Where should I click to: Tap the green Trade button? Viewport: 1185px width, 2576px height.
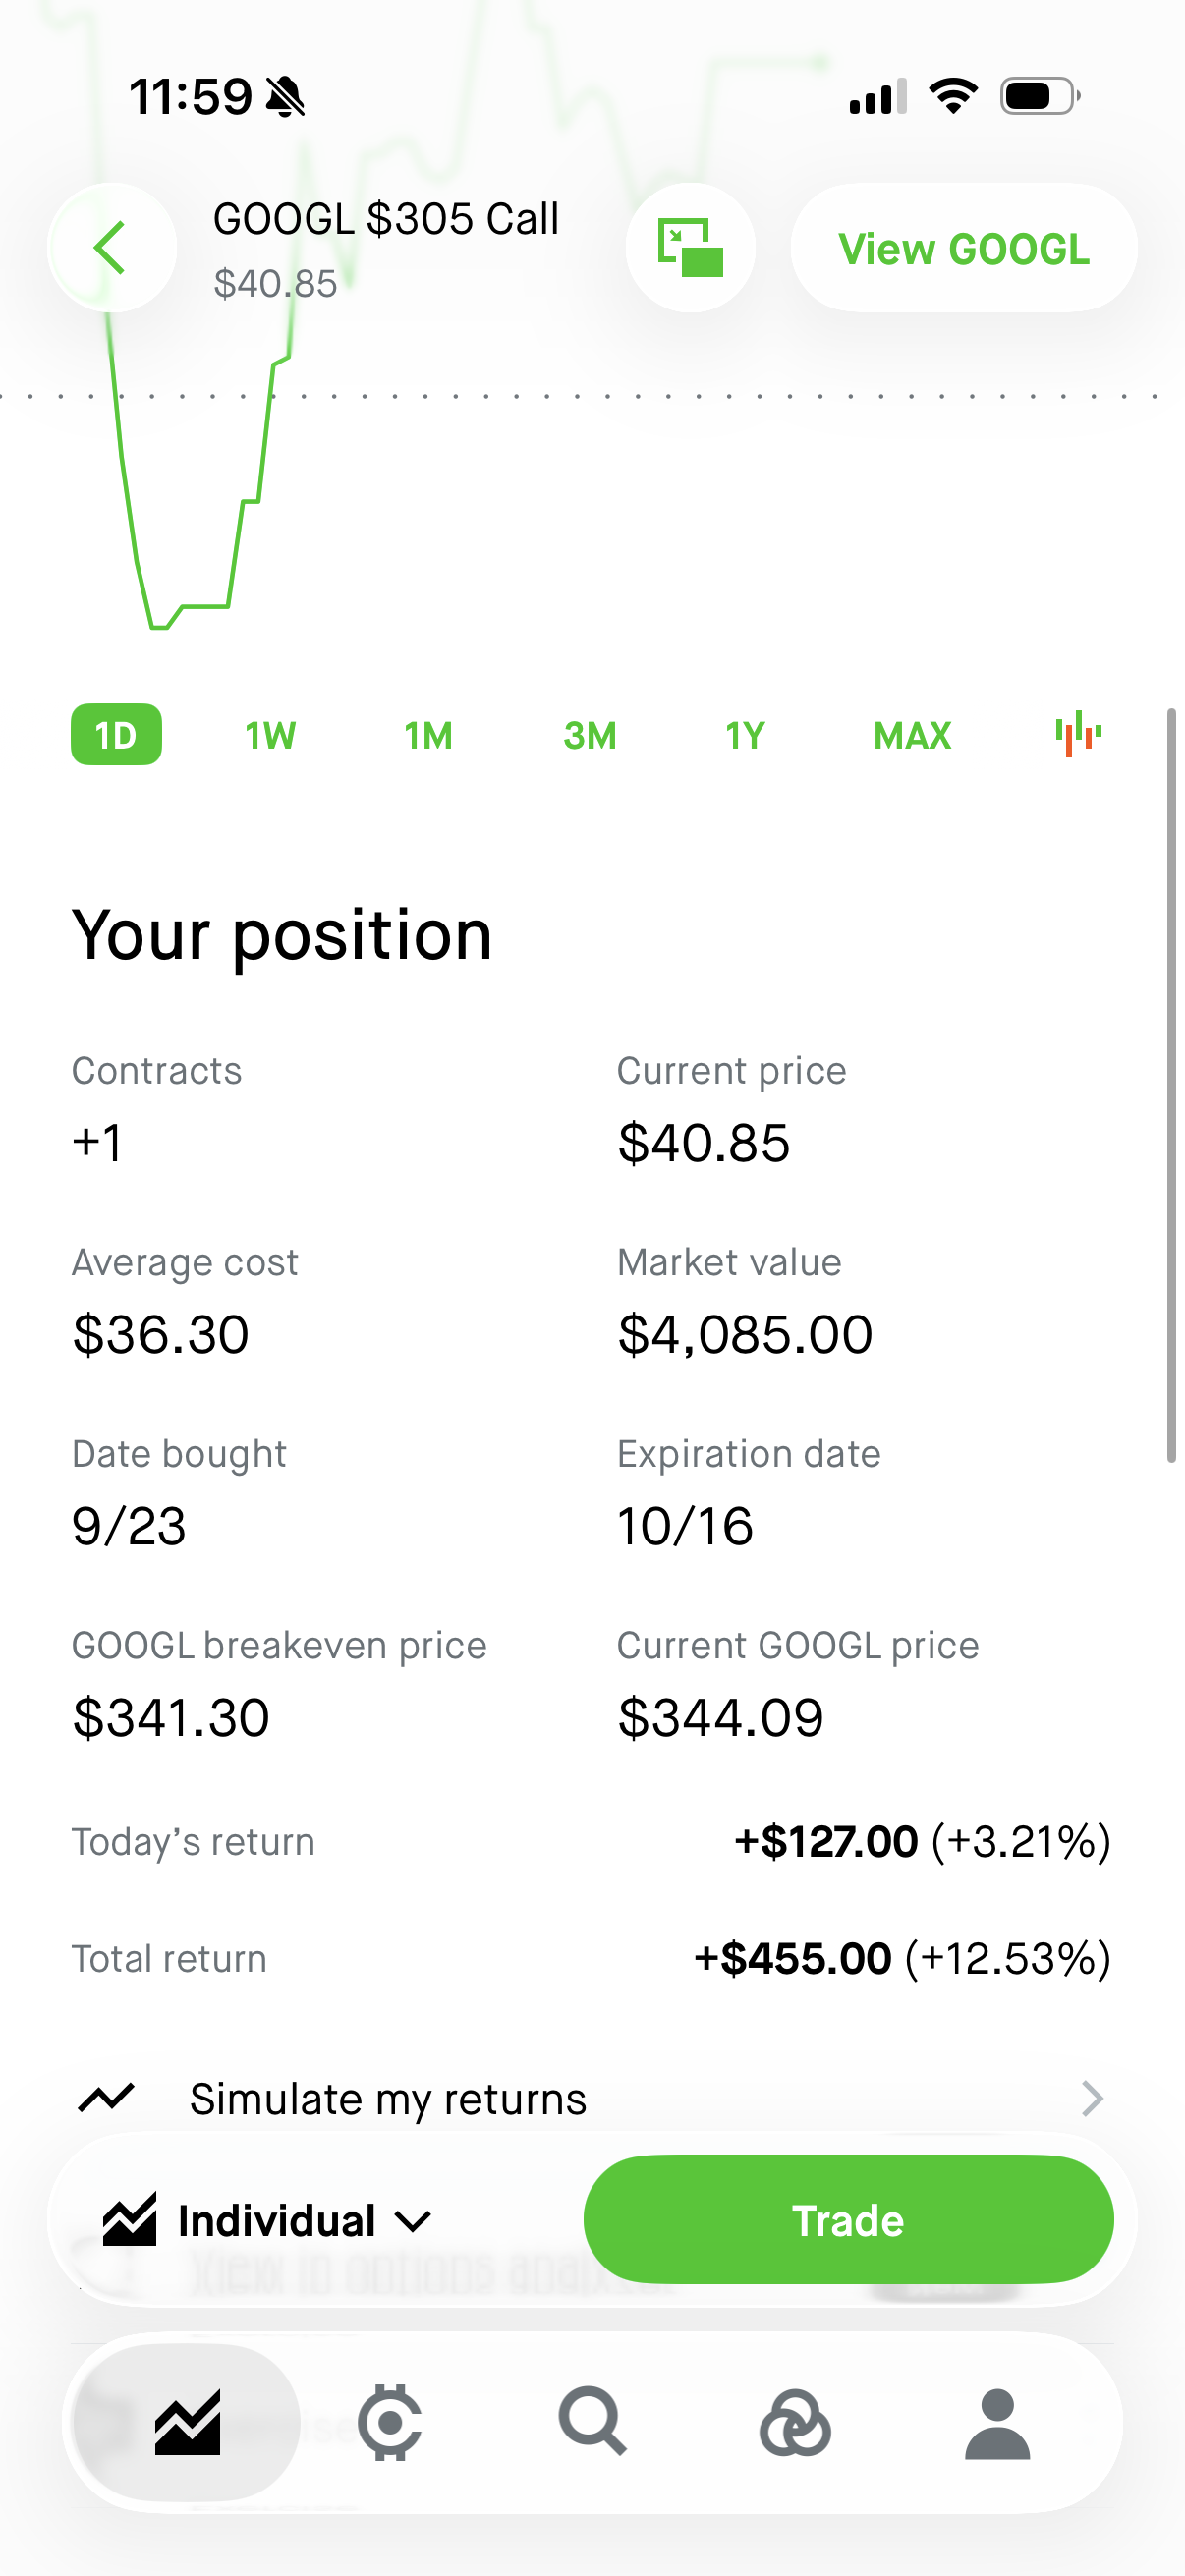pos(848,2220)
